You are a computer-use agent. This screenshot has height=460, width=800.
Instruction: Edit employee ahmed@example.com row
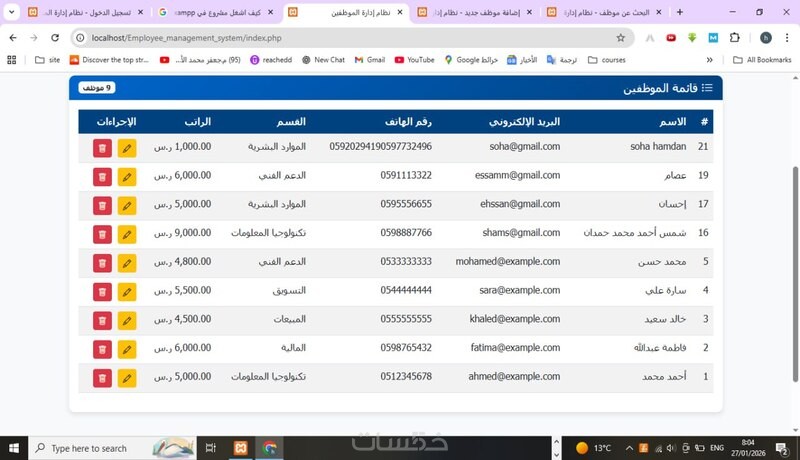(127, 378)
